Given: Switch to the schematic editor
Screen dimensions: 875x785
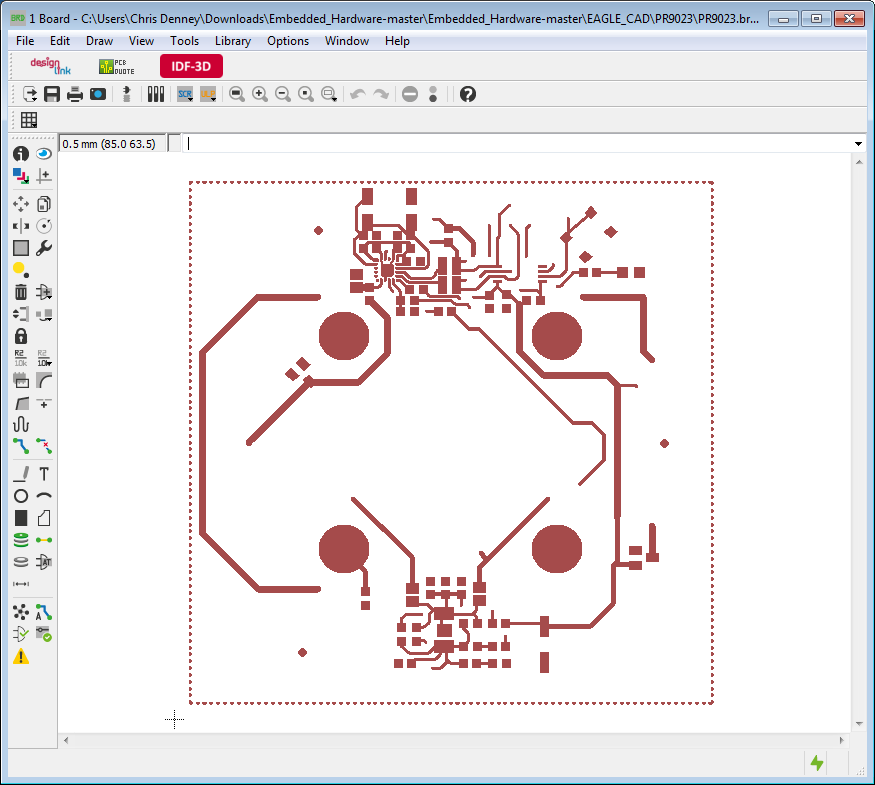Looking at the screenshot, I should click(x=126, y=94).
